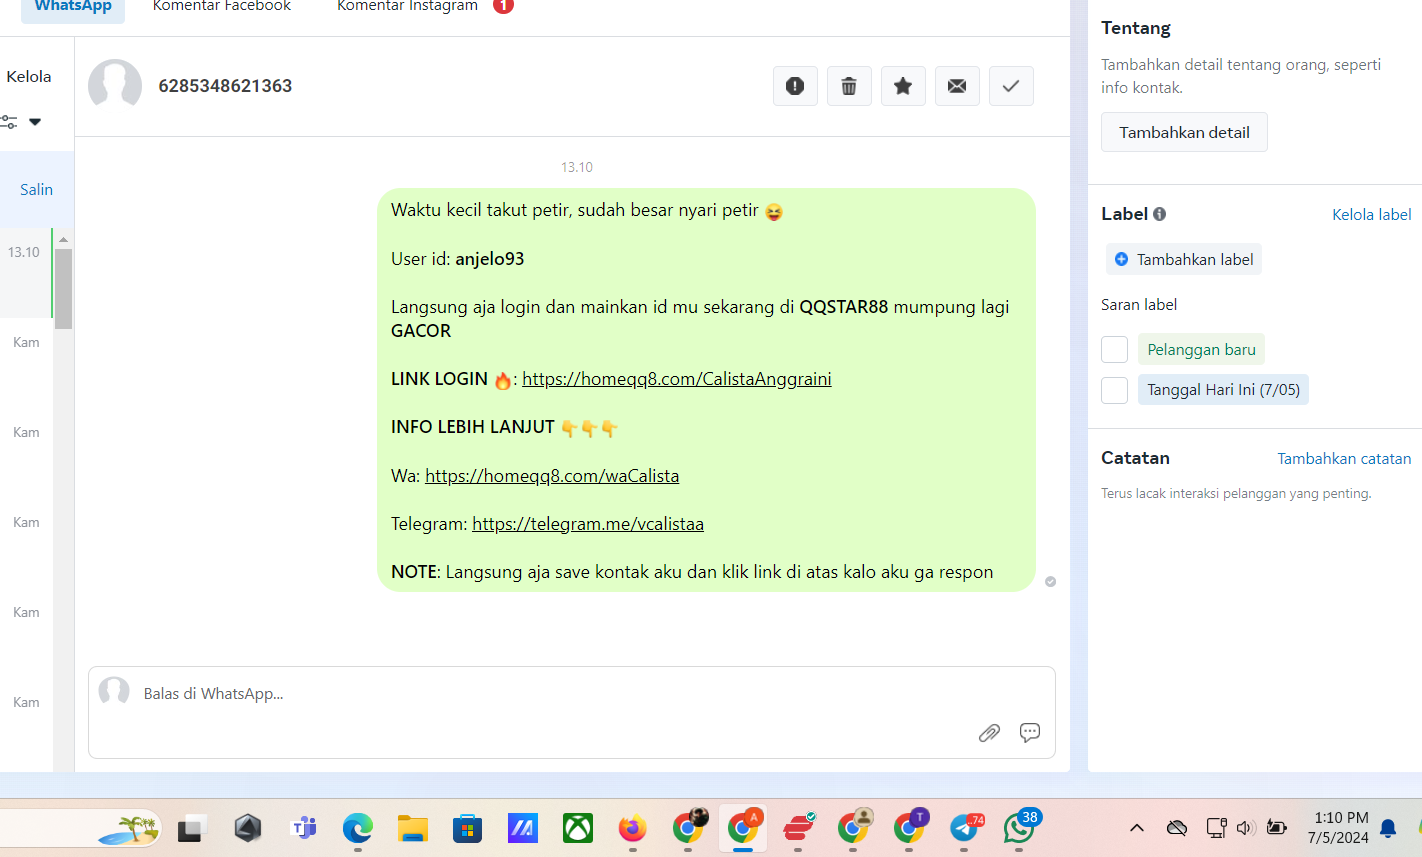
Task: Open WhatsApp desktop app in the taskbar
Action: [x=1020, y=828]
